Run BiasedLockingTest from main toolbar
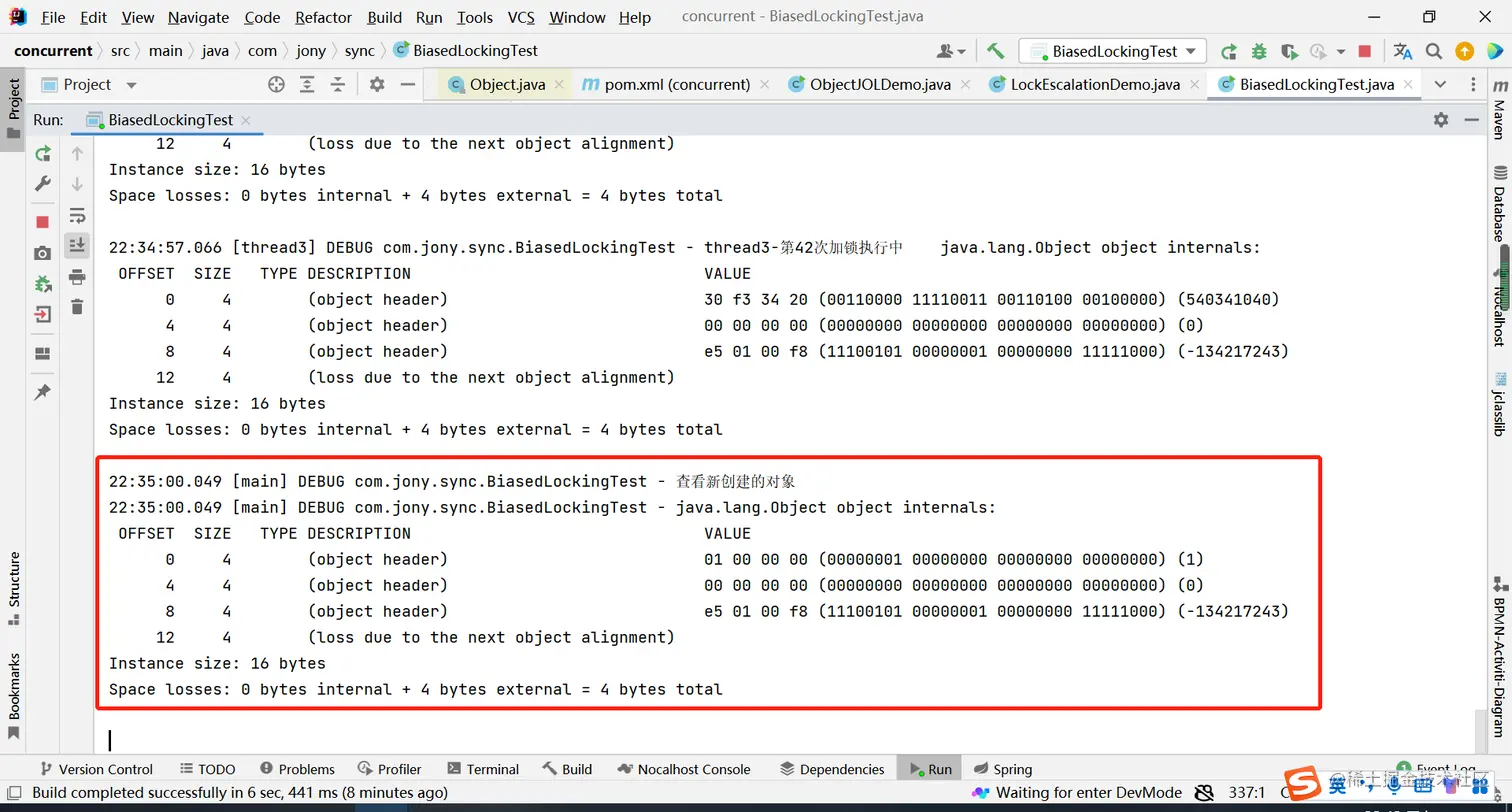This screenshot has height=812, width=1512. 1229,51
